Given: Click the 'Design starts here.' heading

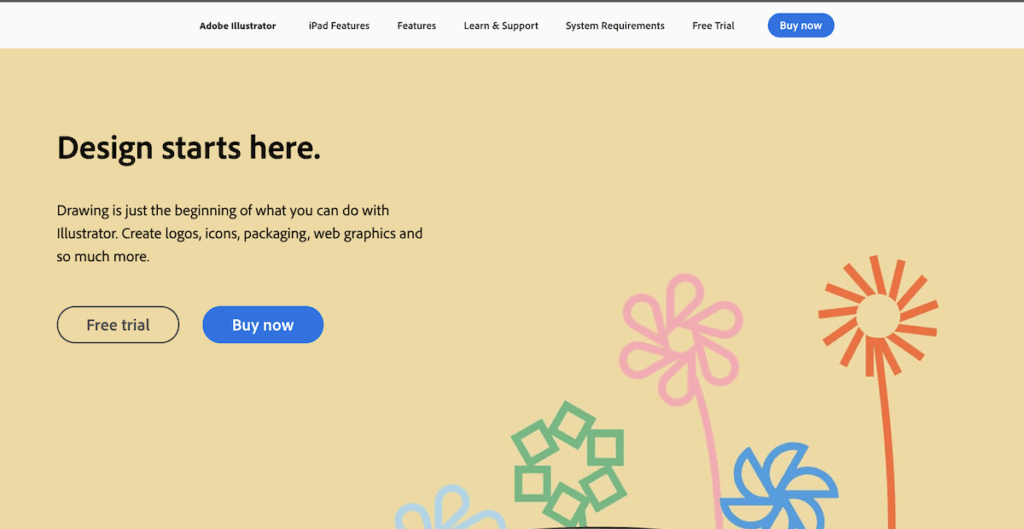Looking at the screenshot, I should point(189,148).
